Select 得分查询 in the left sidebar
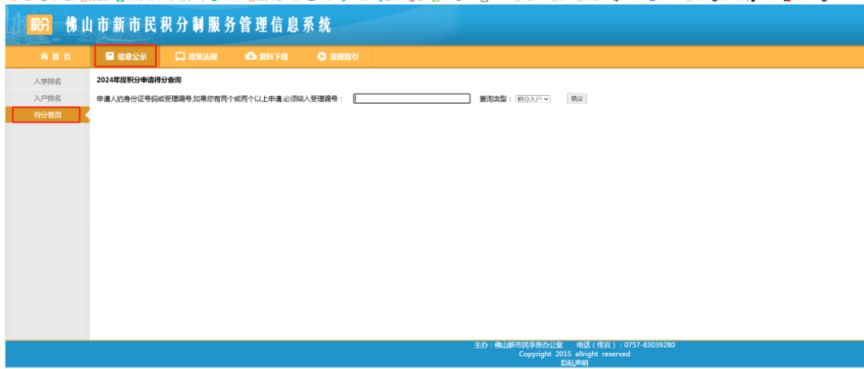Viewport: 864px width, 369px height. [46, 115]
